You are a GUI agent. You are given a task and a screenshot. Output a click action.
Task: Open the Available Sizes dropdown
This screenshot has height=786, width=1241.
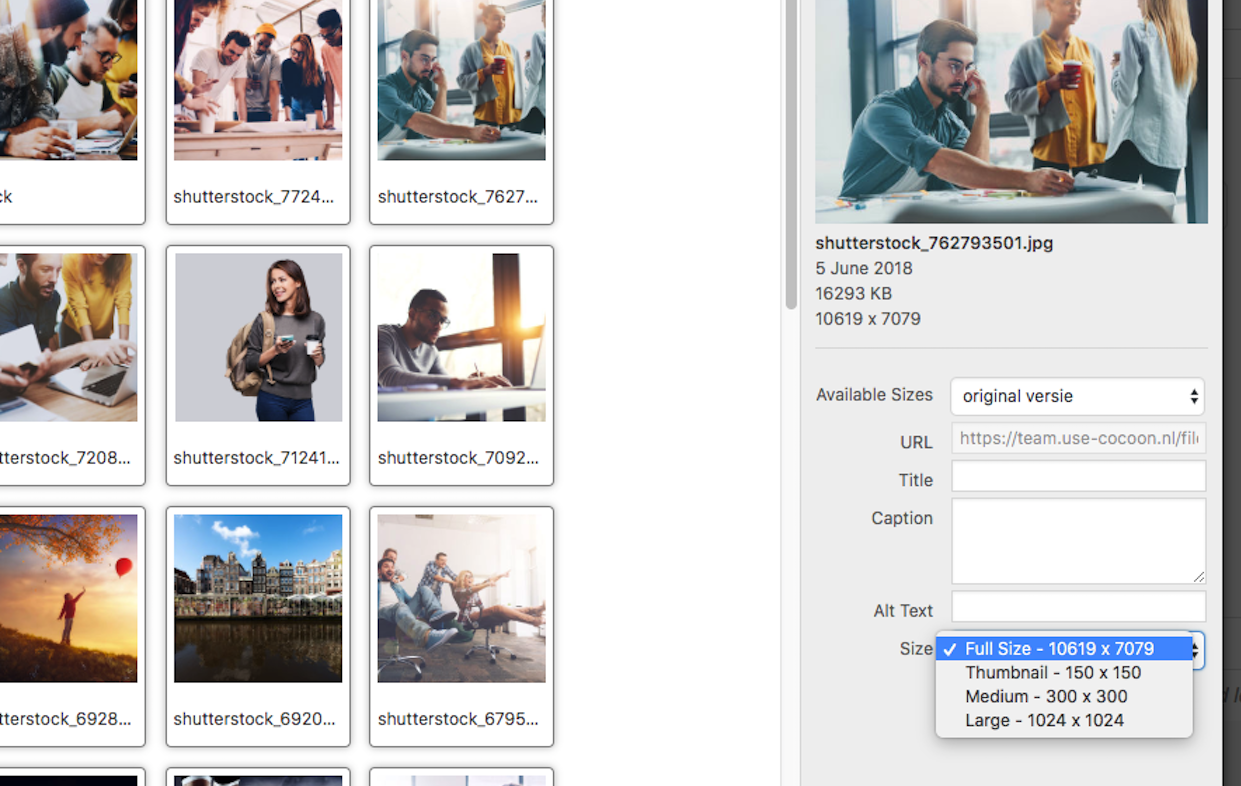tap(1077, 396)
